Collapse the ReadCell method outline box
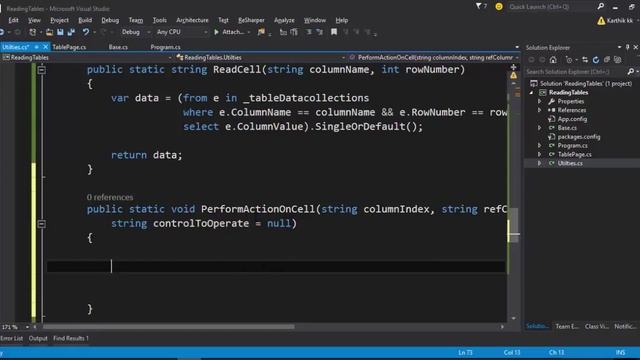 pos(41,70)
